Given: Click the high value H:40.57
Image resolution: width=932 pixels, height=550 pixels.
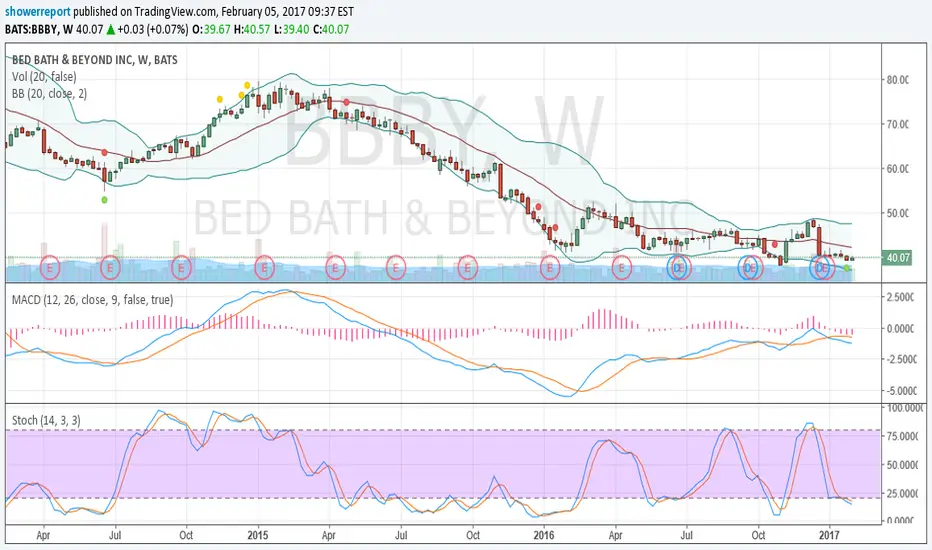Looking at the screenshot, I should coord(252,29).
